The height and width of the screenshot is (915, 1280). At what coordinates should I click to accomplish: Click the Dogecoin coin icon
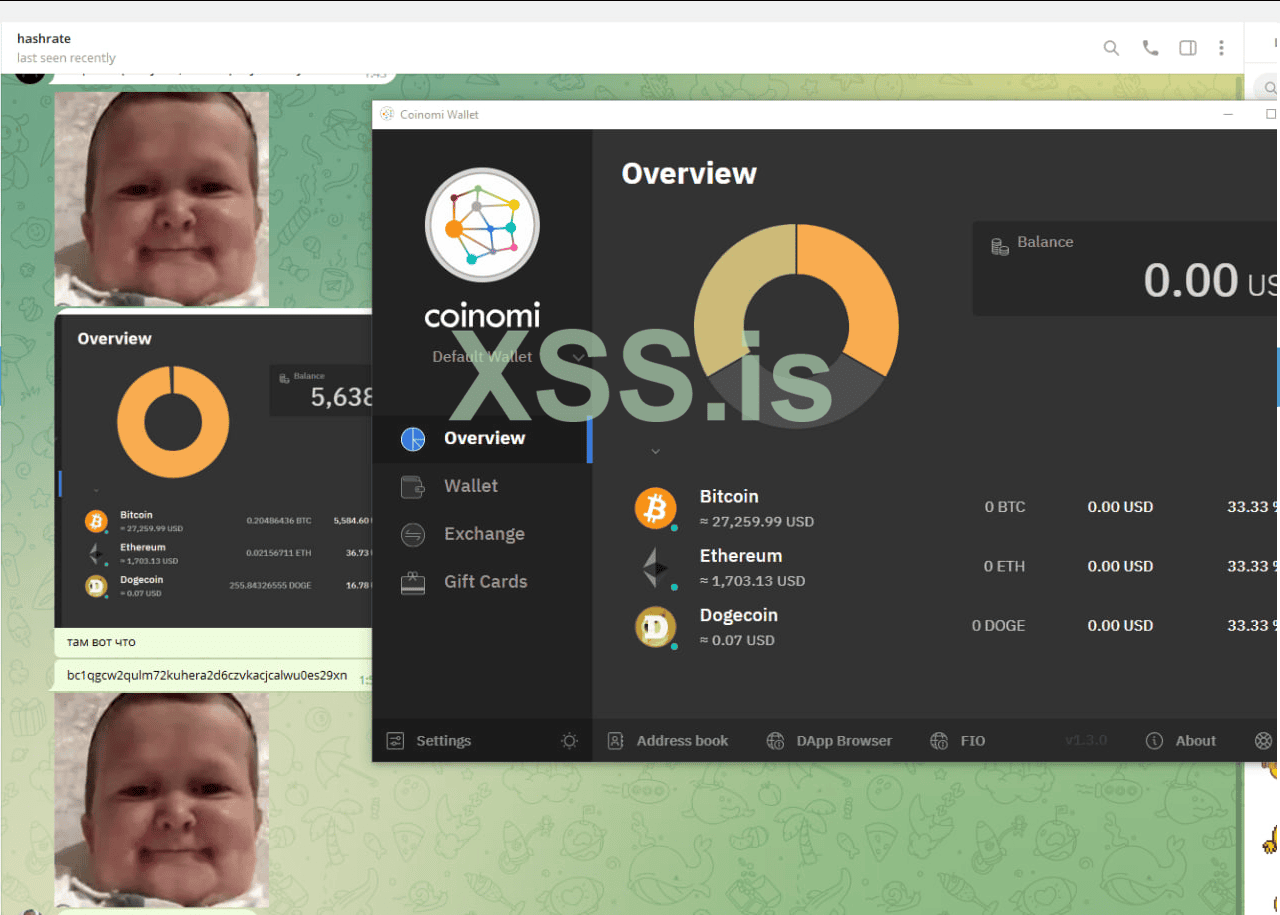(655, 627)
